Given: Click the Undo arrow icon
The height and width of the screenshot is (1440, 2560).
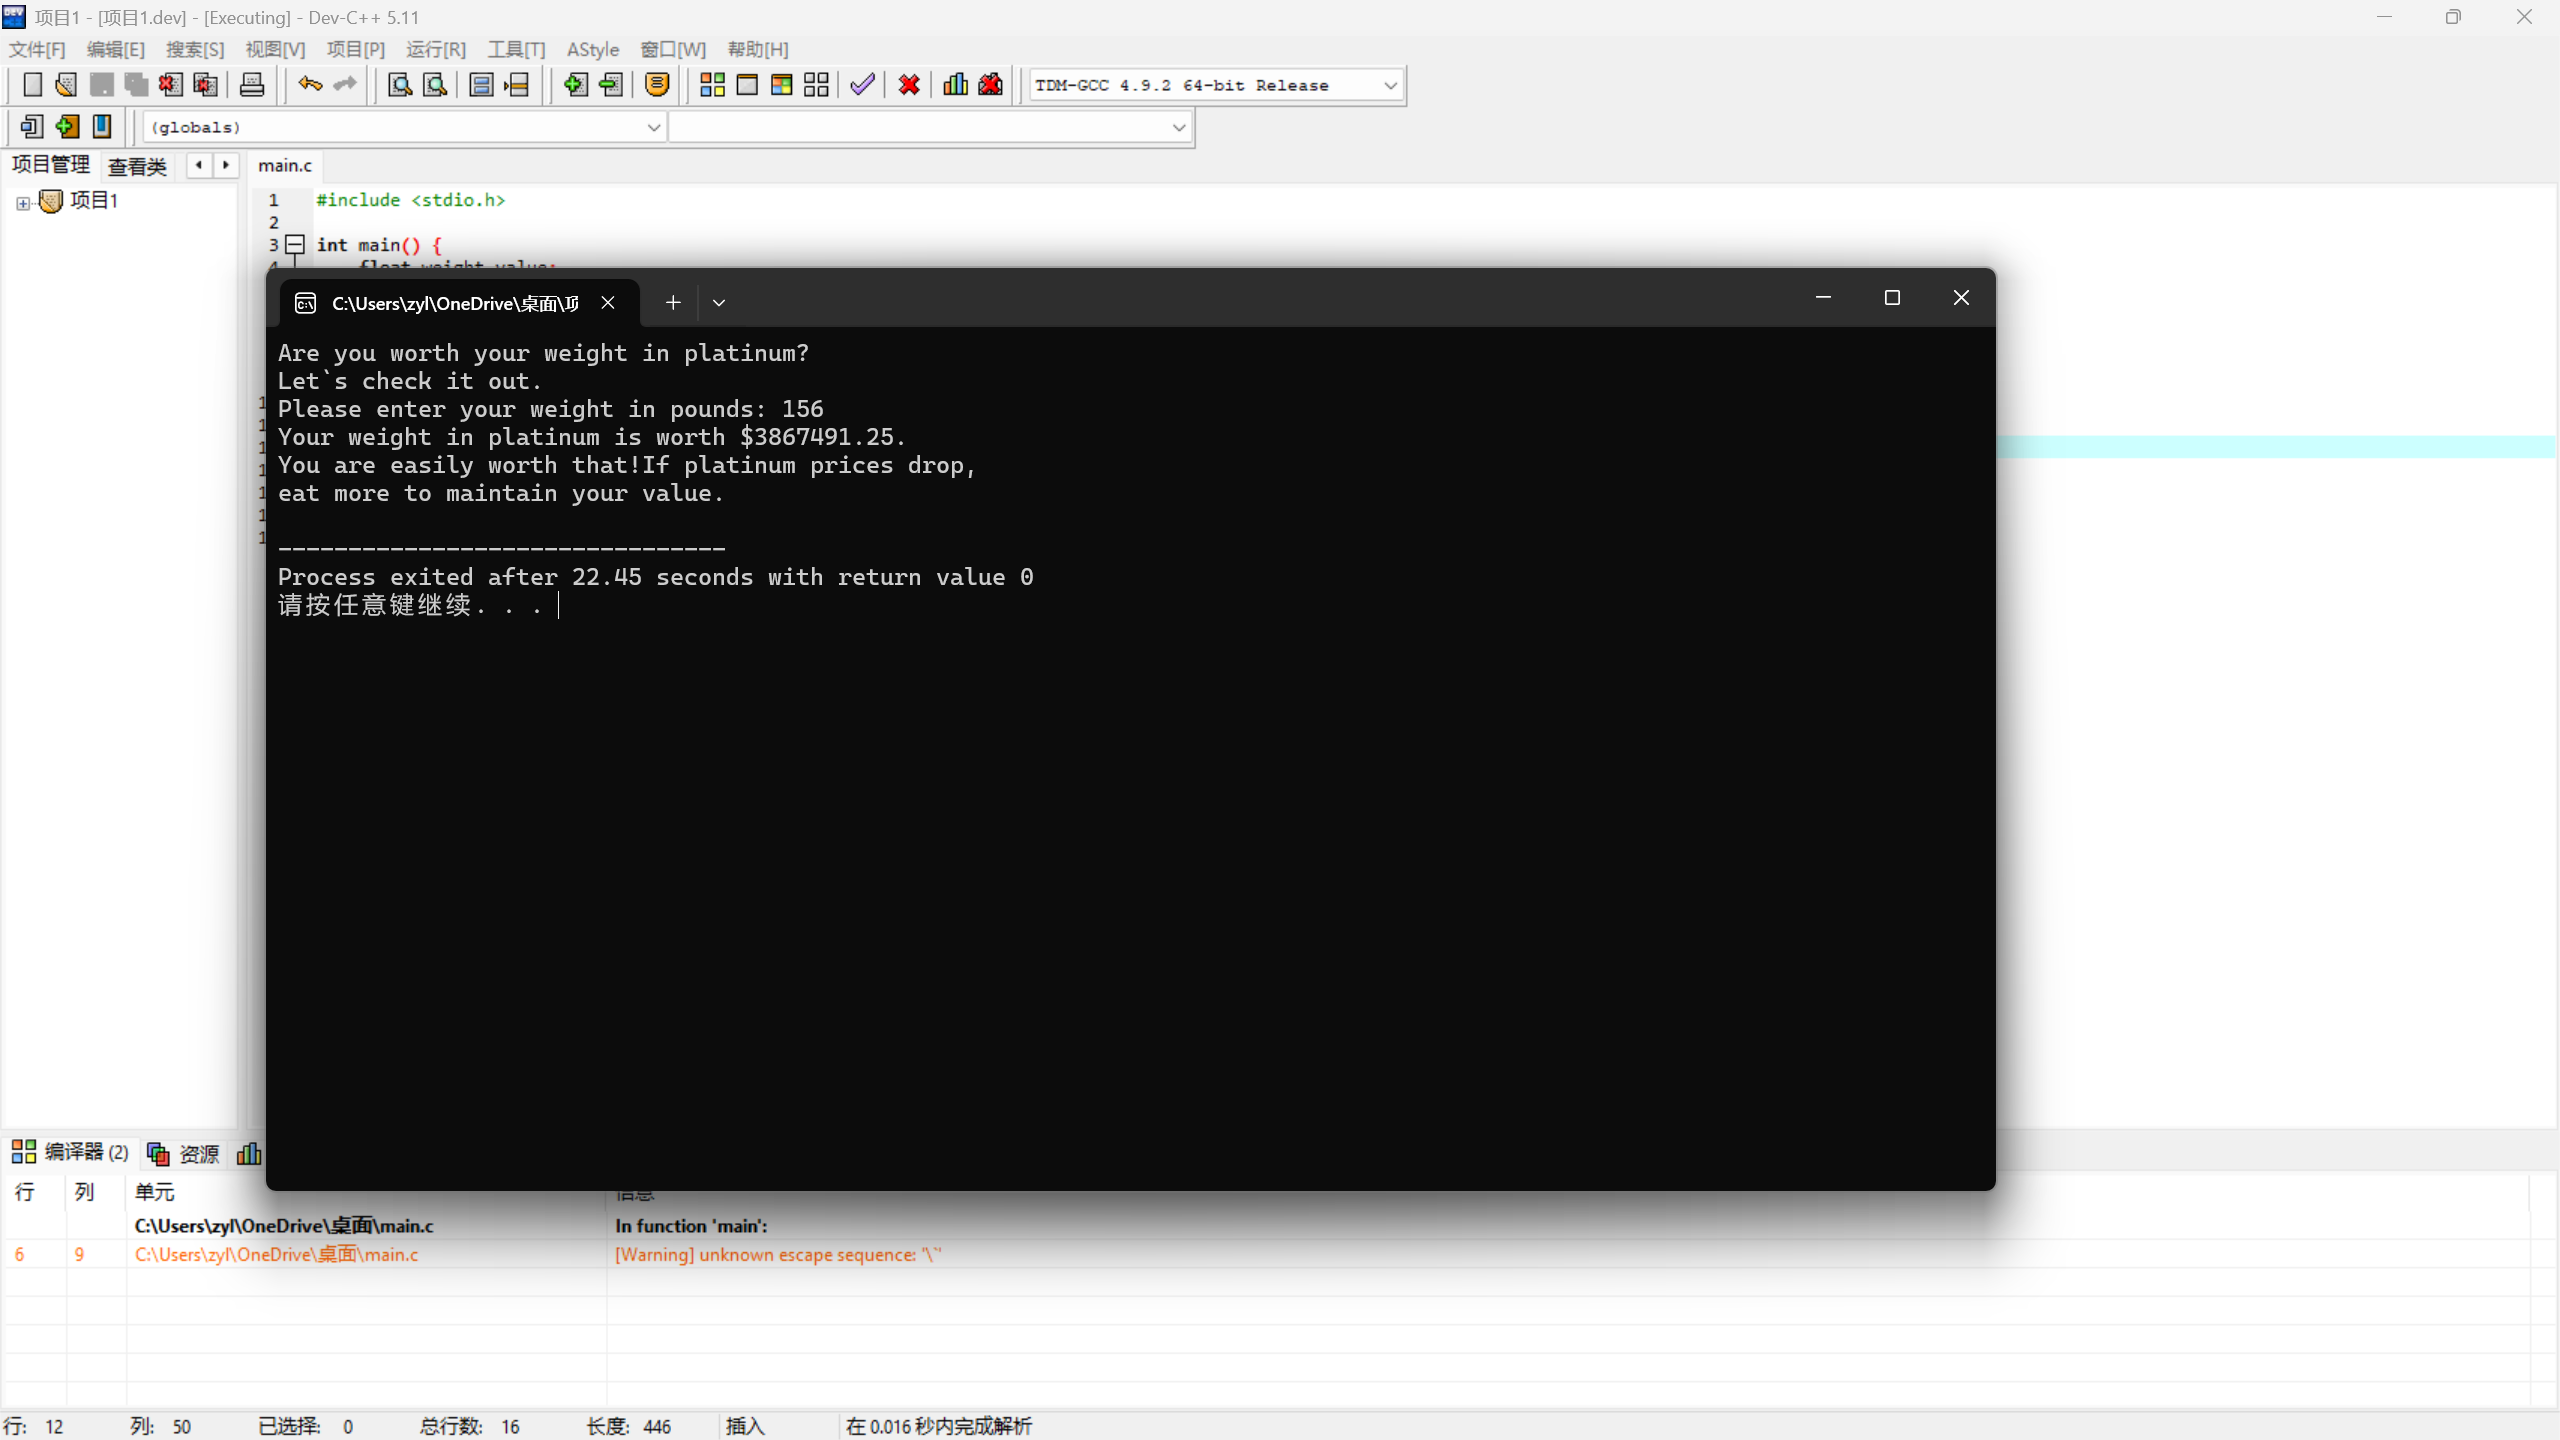Looking at the screenshot, I should tap(310, 85).
